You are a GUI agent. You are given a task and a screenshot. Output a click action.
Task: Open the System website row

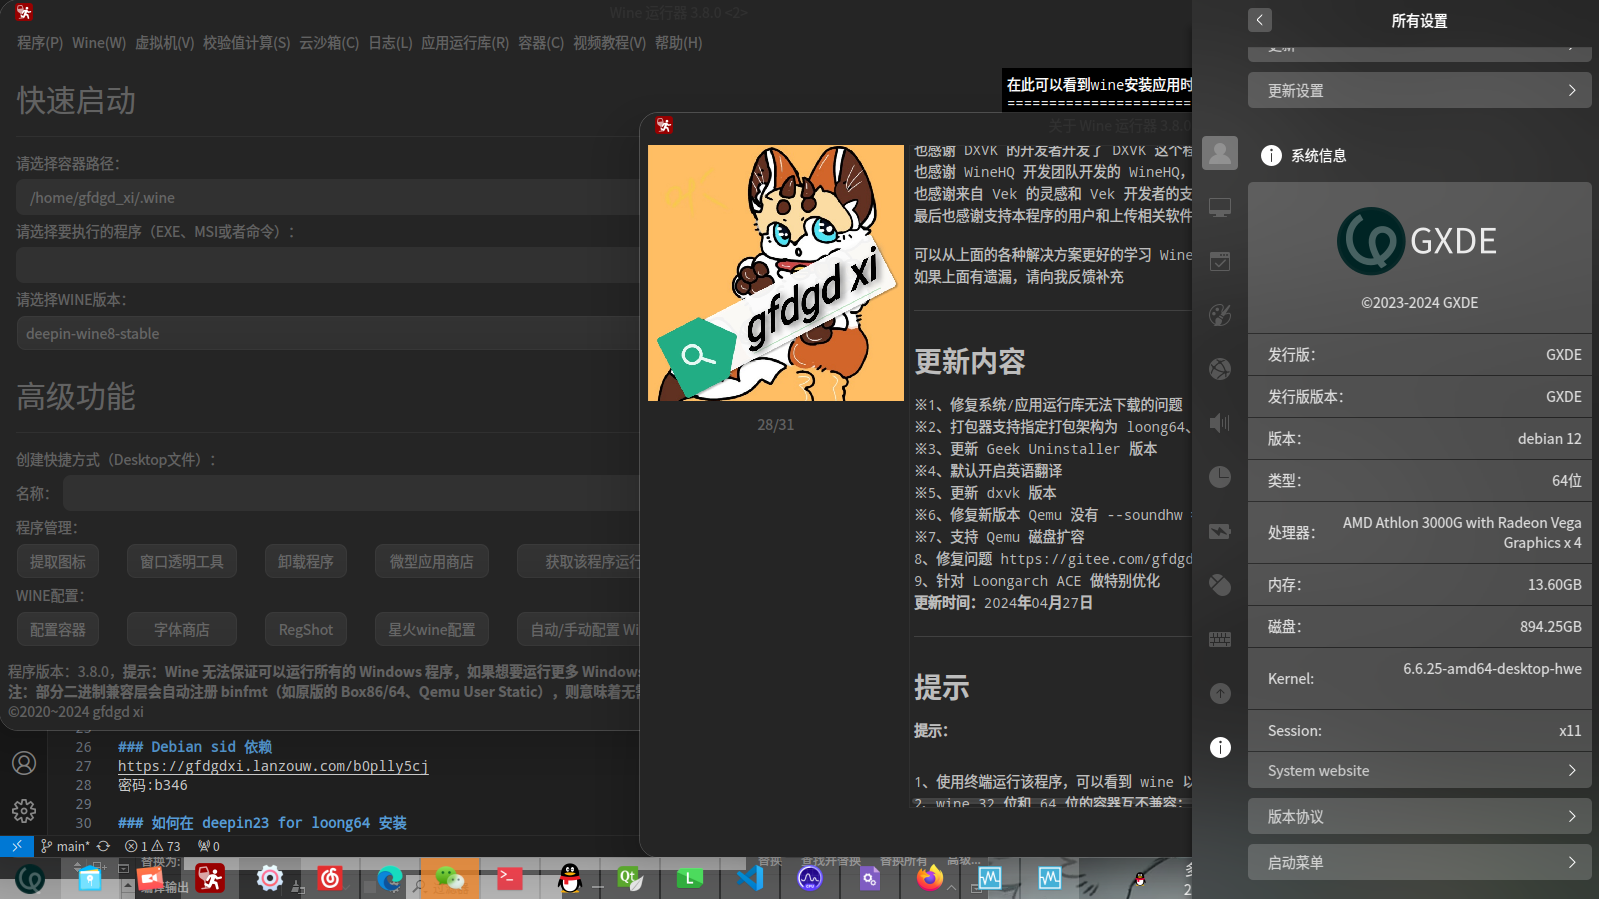pyautogui.click(x=1420, y=771)
